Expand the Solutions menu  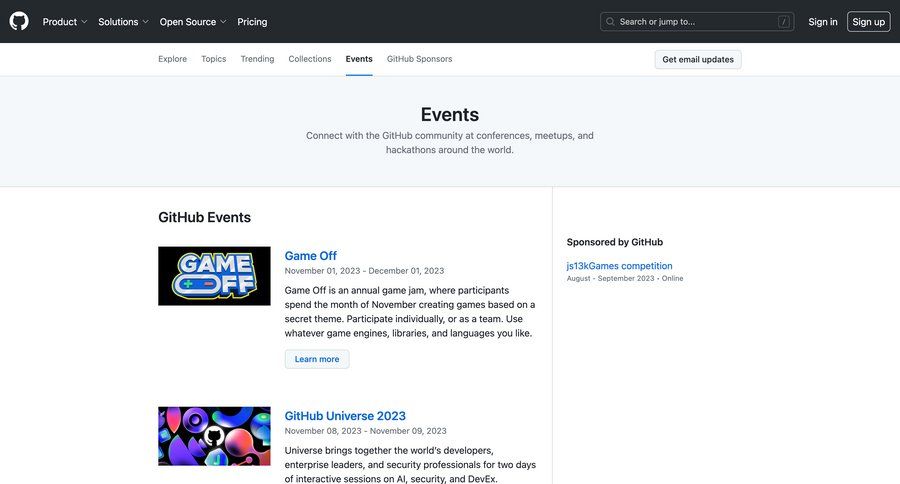[x=123, y=22]
